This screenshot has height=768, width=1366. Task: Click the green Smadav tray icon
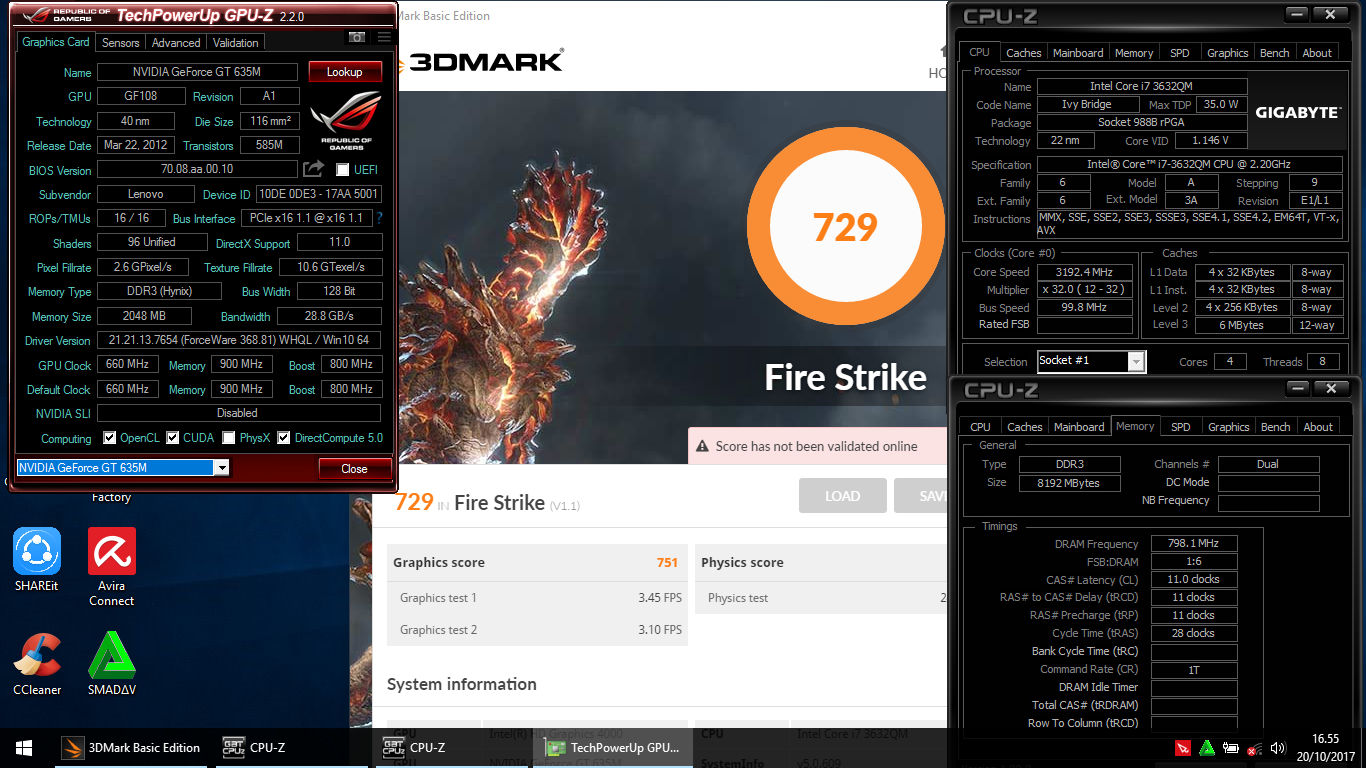1207,748
